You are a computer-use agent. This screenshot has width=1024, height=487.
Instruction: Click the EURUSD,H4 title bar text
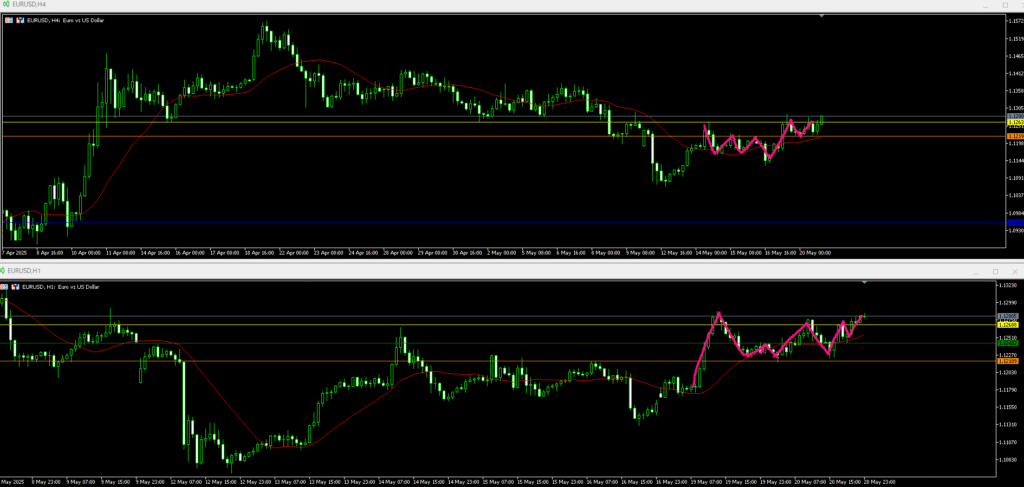pyautogui.click(x=28, y=5)
